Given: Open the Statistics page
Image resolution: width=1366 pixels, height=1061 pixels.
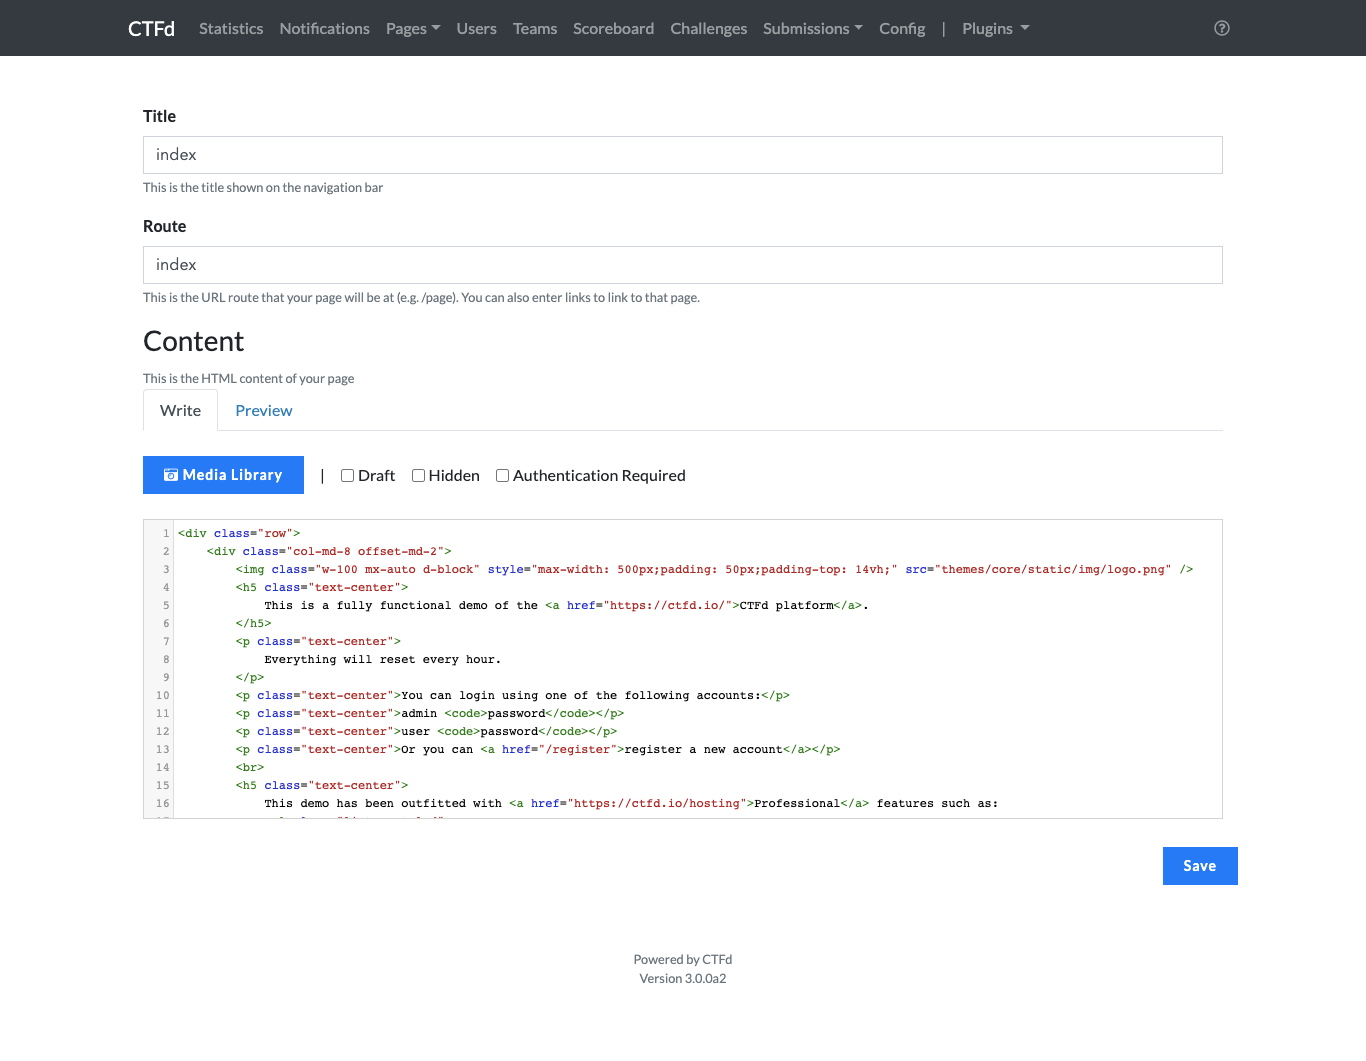Looking at the screenshot, I should (231, 28).
